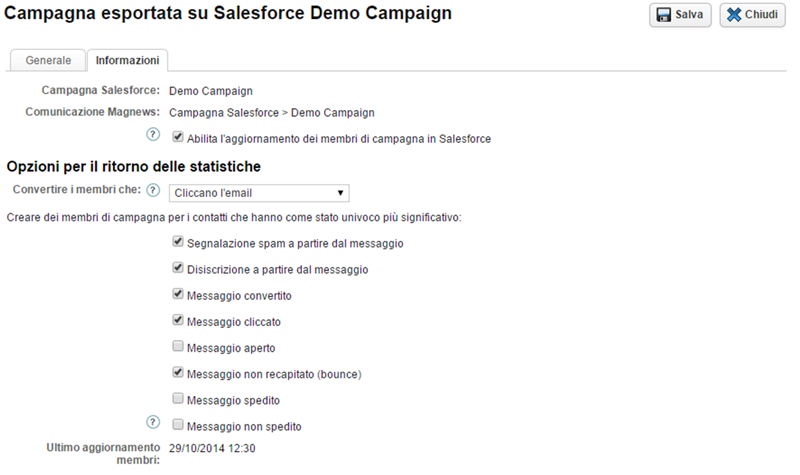Uncheck Disiscrizione a partire dal messaggio

click(178, 268)
